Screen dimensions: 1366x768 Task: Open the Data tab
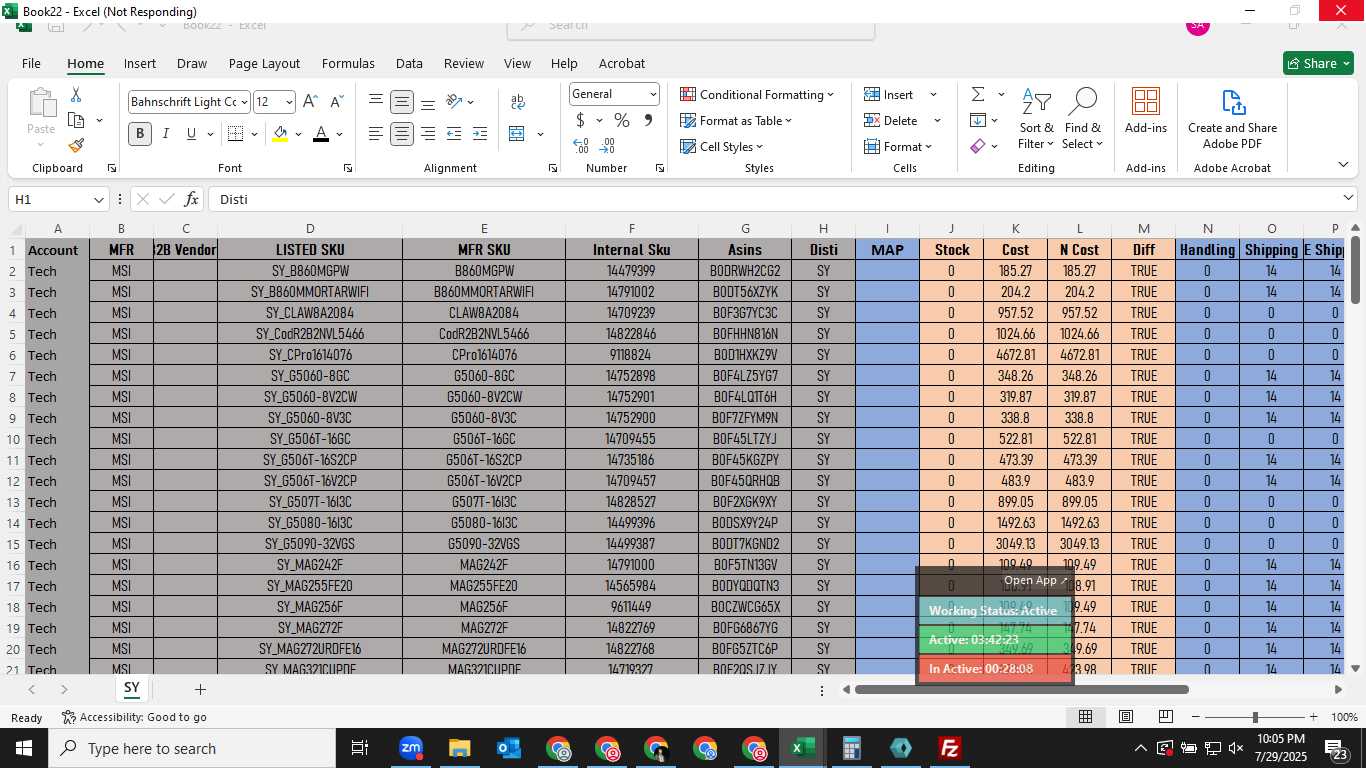(x=409, y=63)
